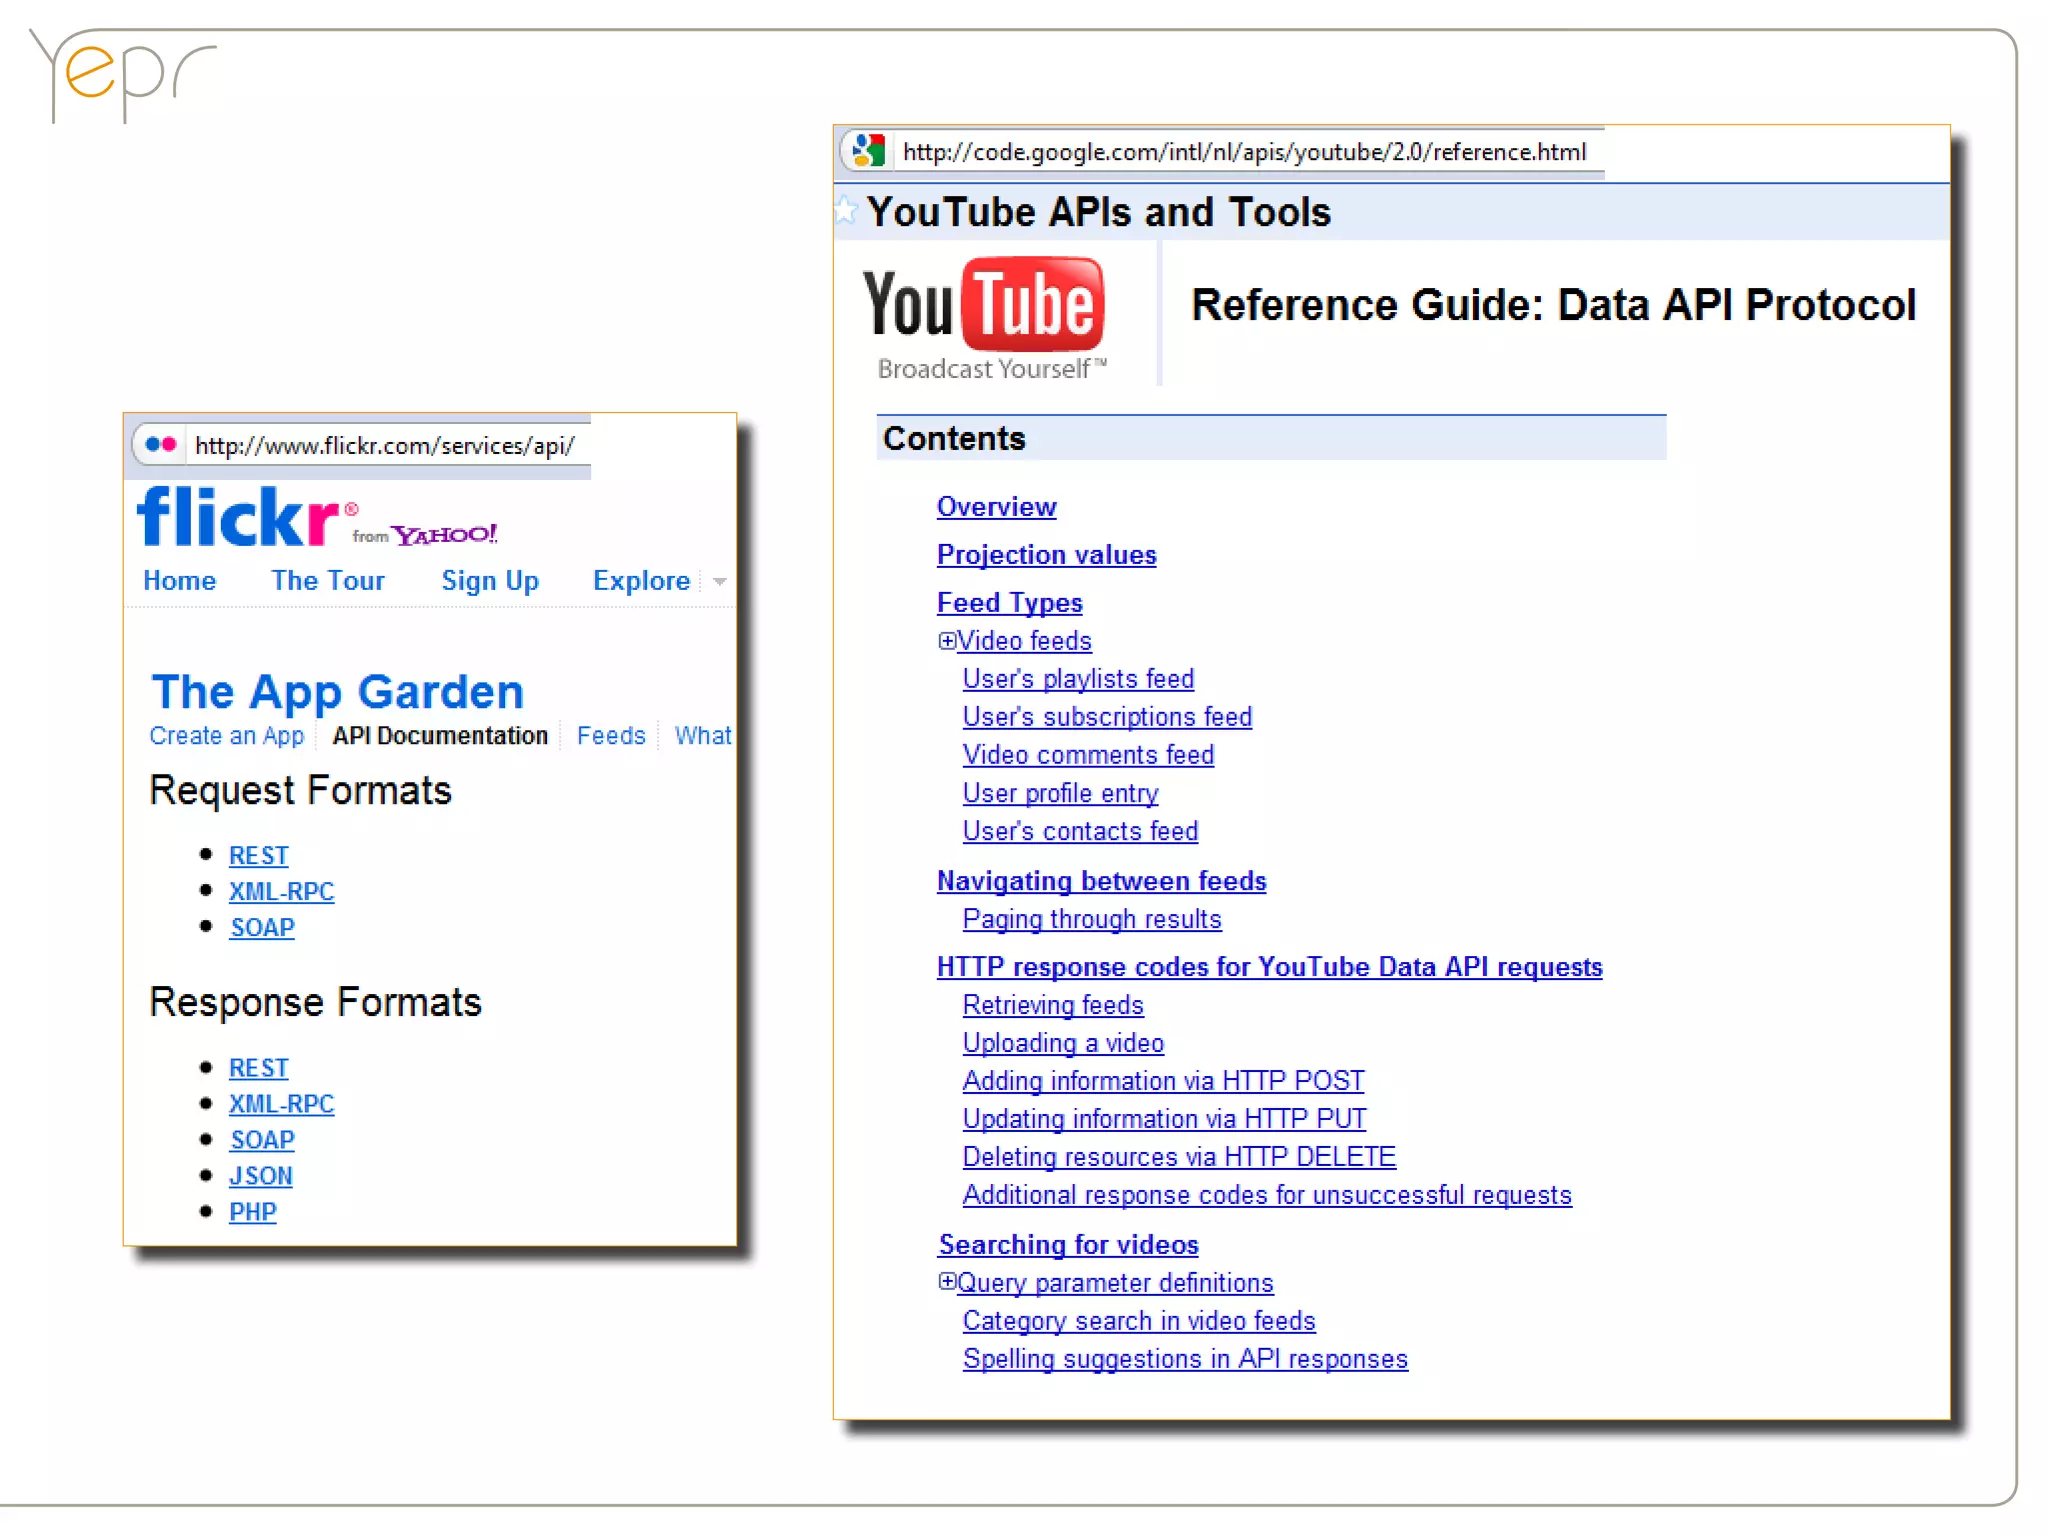Click the Yahoo! logo next to Flickr
The image size is (2048, 1535).
click(443, 535)
